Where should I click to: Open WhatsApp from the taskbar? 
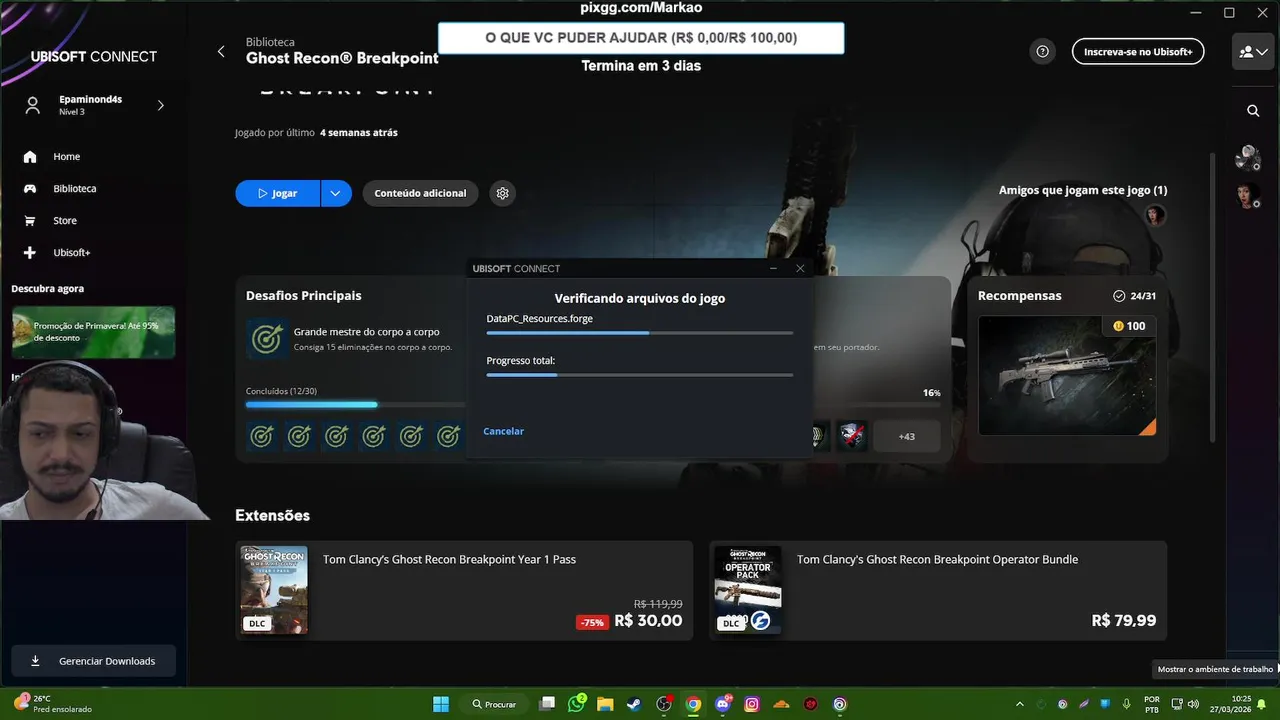[576, 704]
